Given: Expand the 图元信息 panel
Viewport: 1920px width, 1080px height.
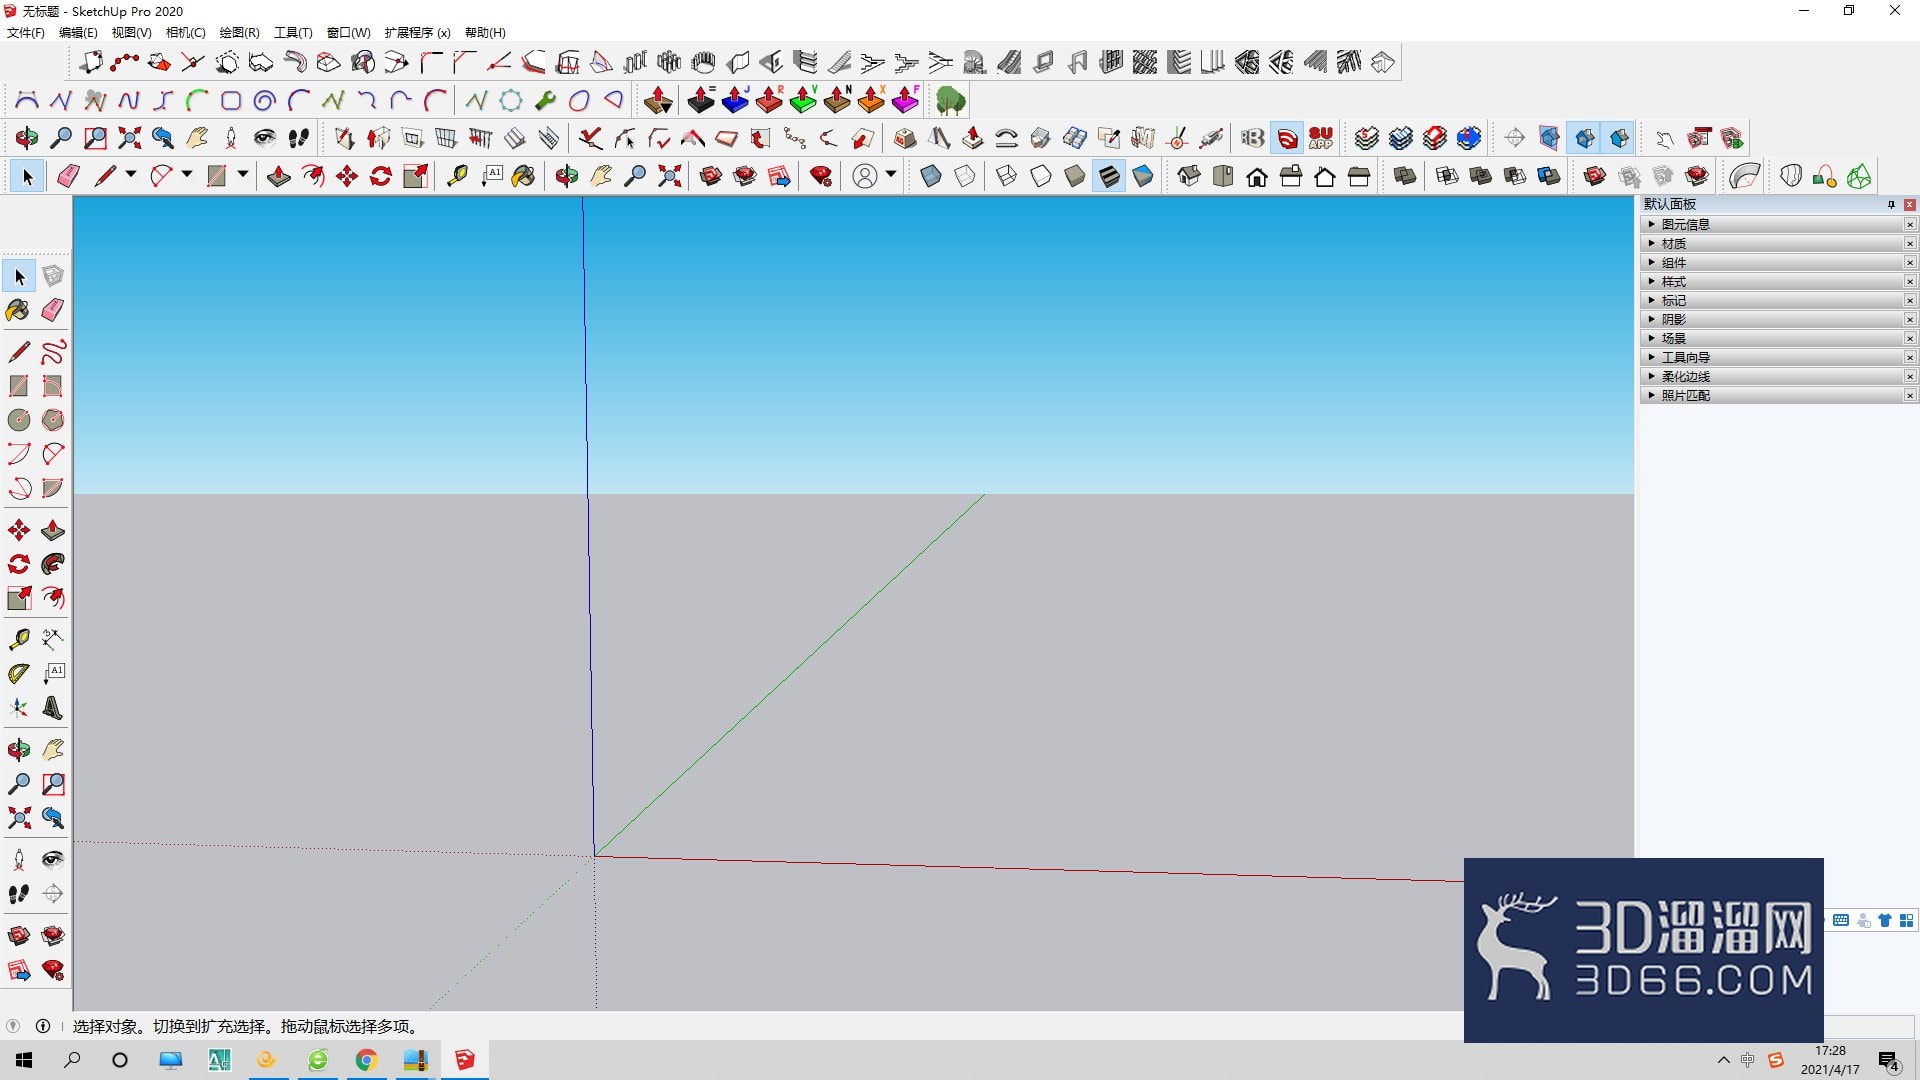Looking at the screenshot, I should [x=1772, y=225].
